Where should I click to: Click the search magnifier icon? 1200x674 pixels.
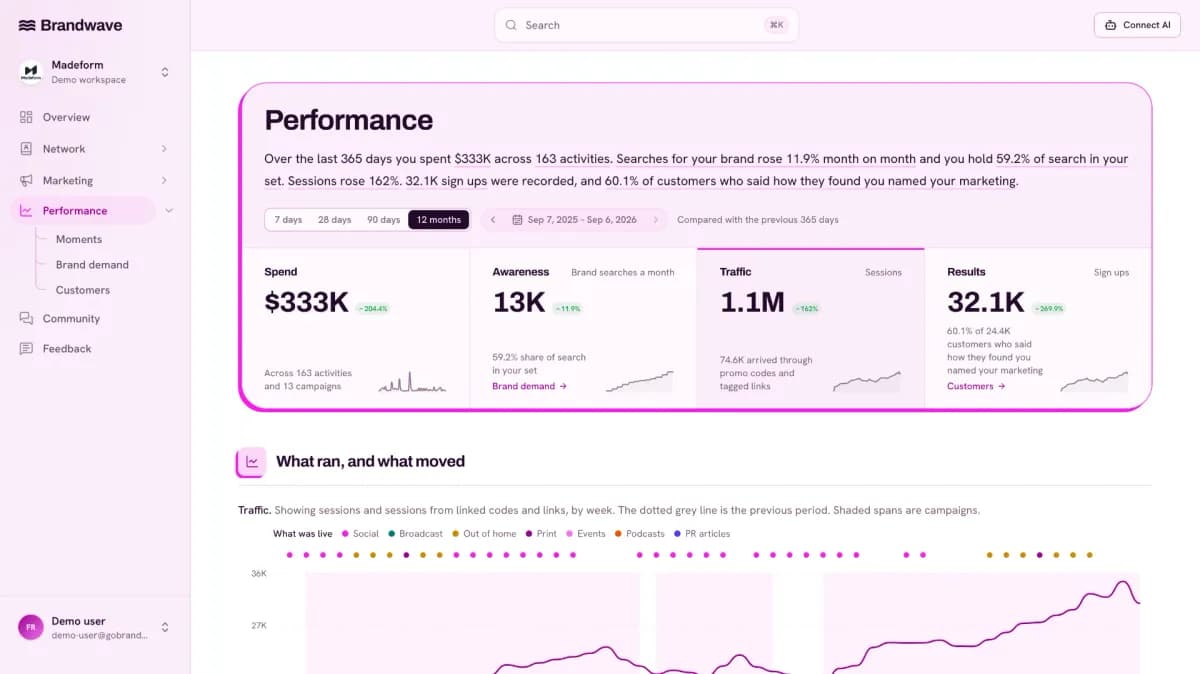tap(511, 25)
